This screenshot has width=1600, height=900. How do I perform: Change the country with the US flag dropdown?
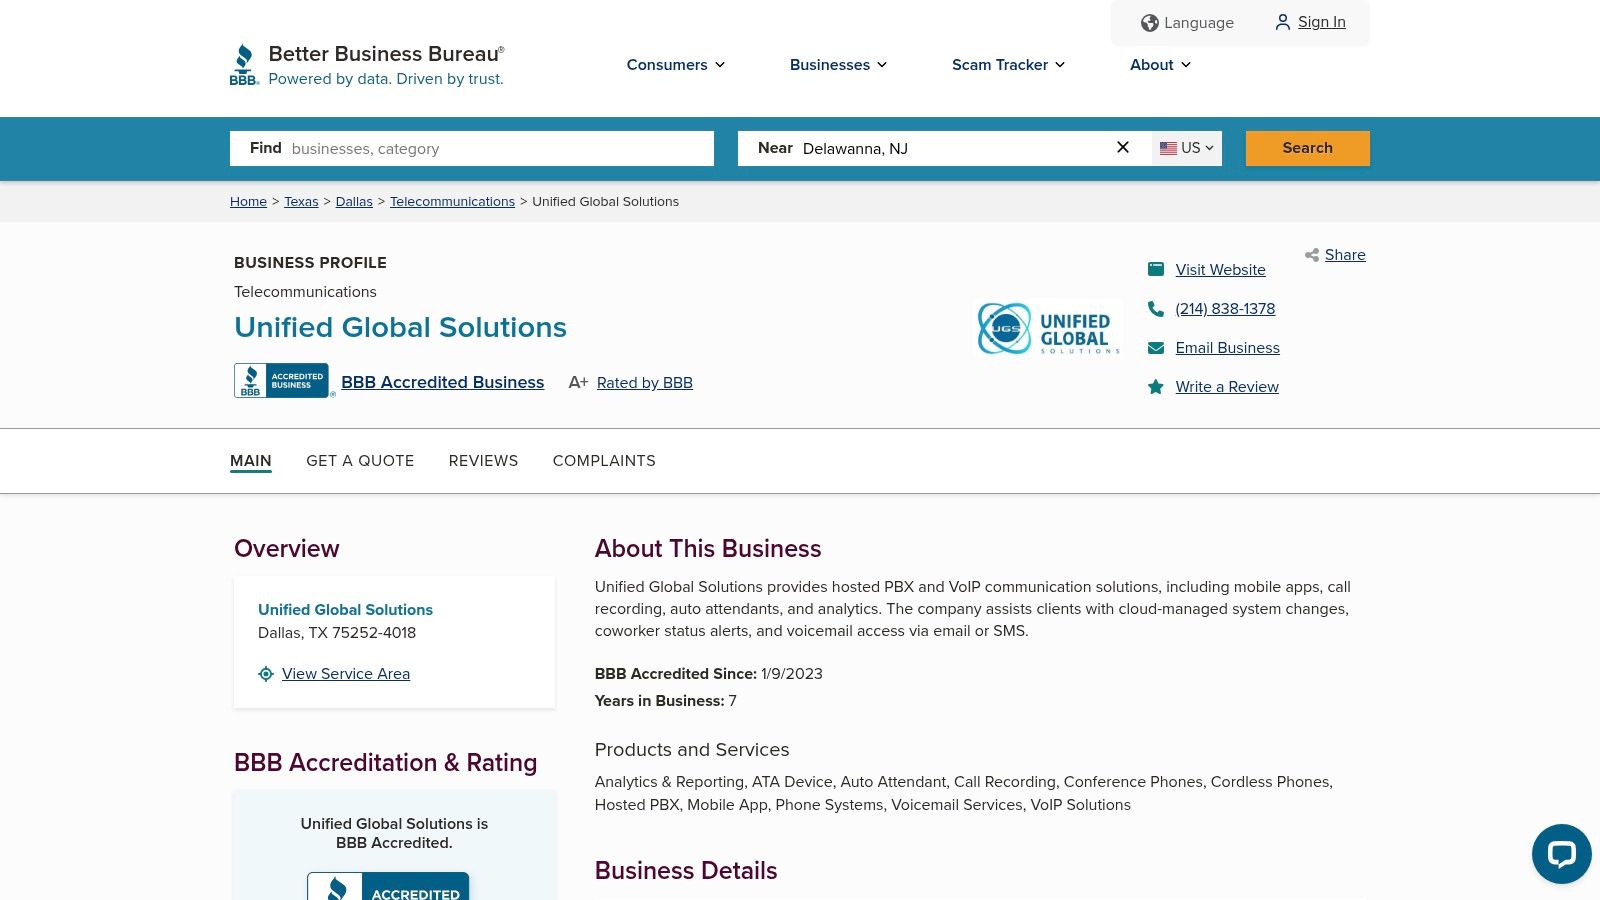[x=1186, y=148]
